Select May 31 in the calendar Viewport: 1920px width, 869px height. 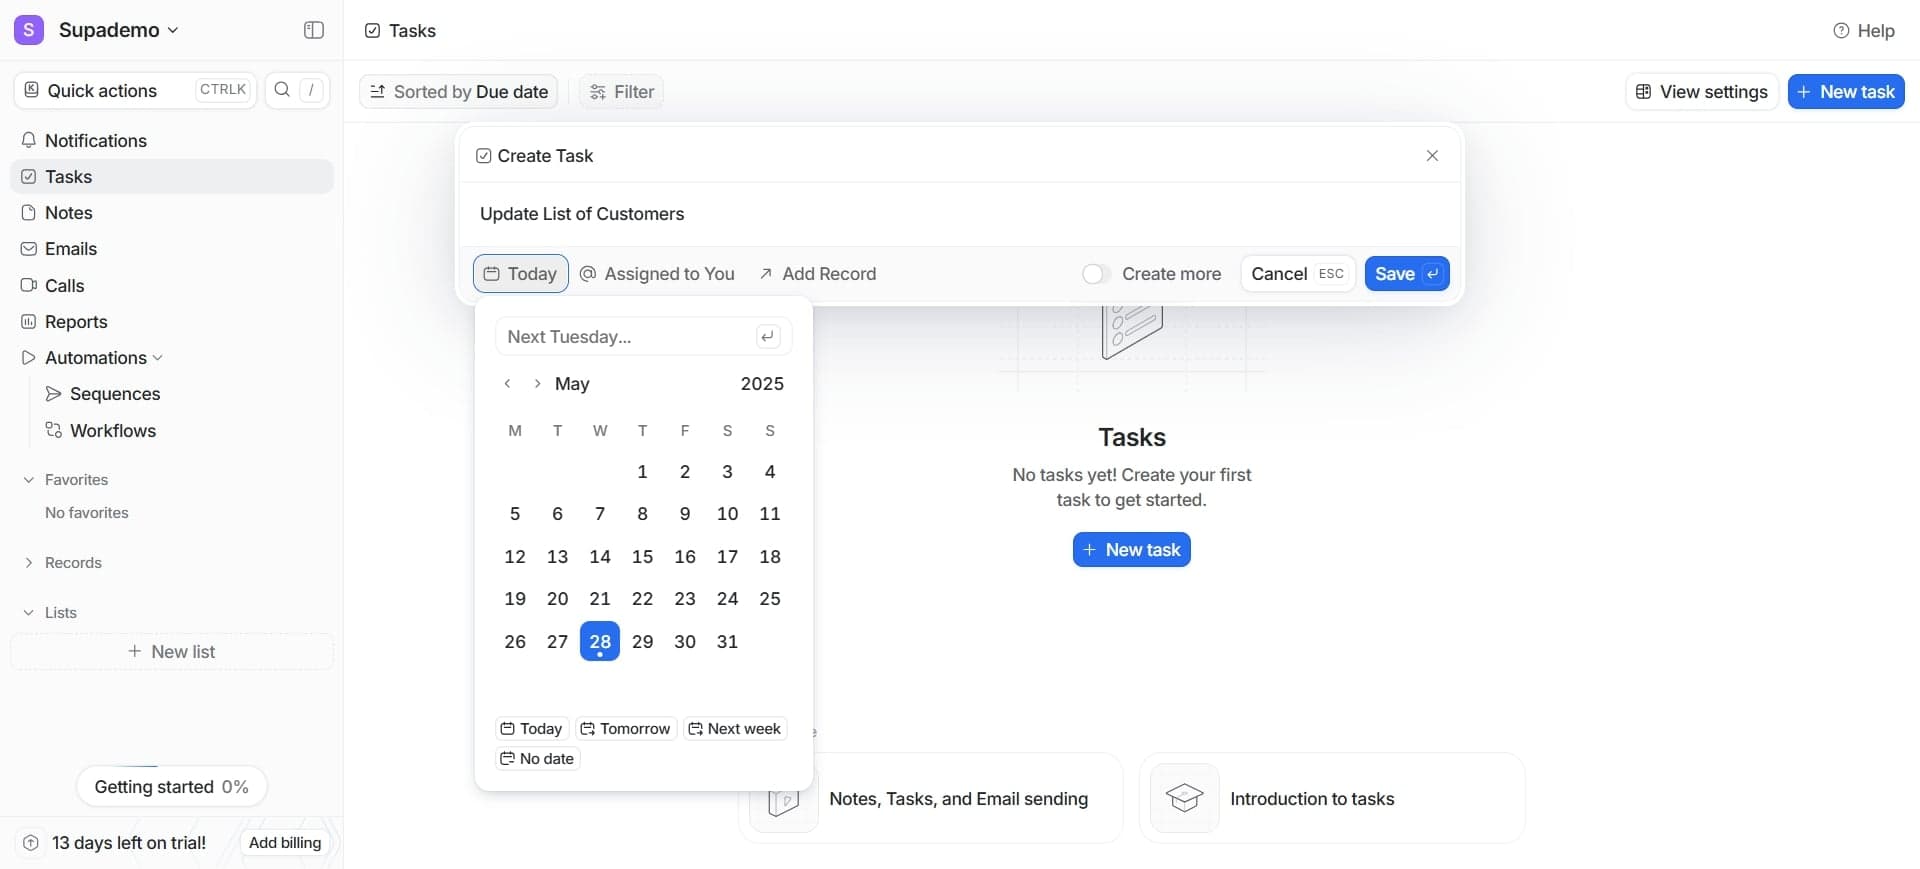click(x=727, y=642)
